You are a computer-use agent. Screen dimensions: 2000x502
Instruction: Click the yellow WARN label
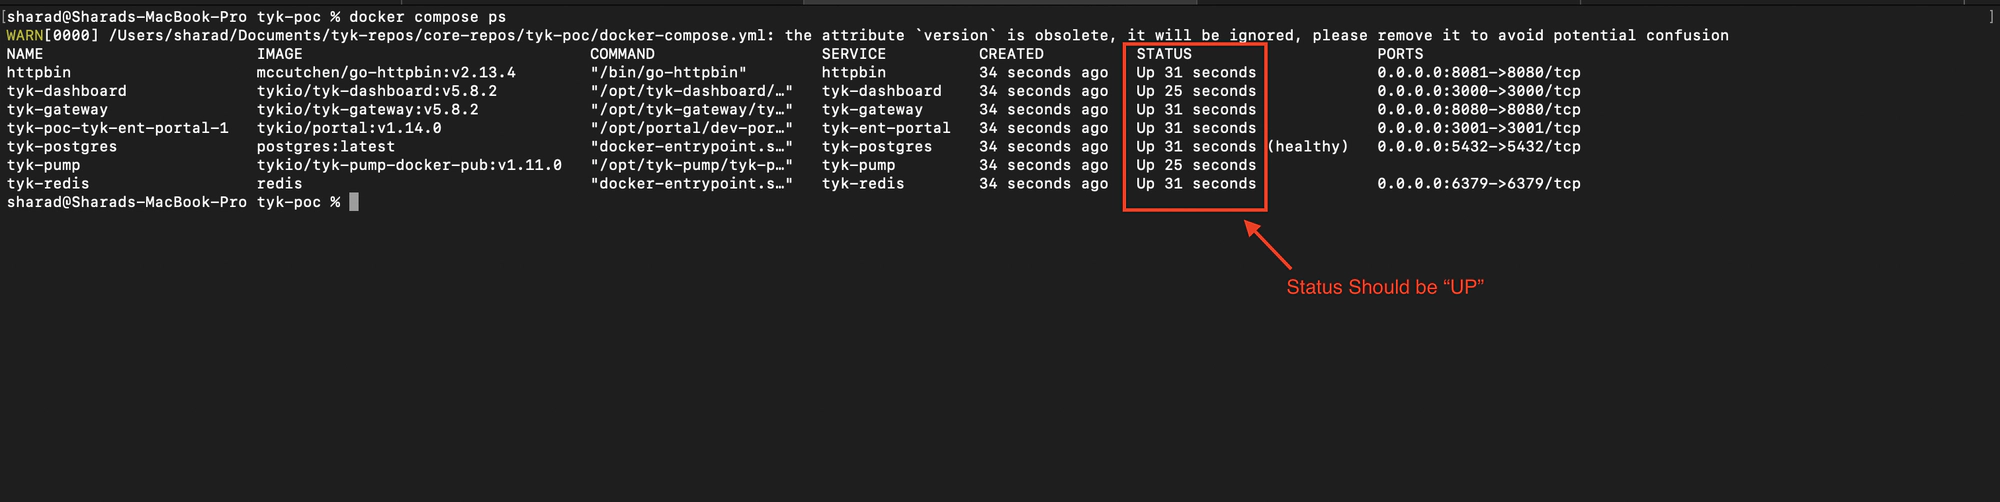[x=24, y=35]
